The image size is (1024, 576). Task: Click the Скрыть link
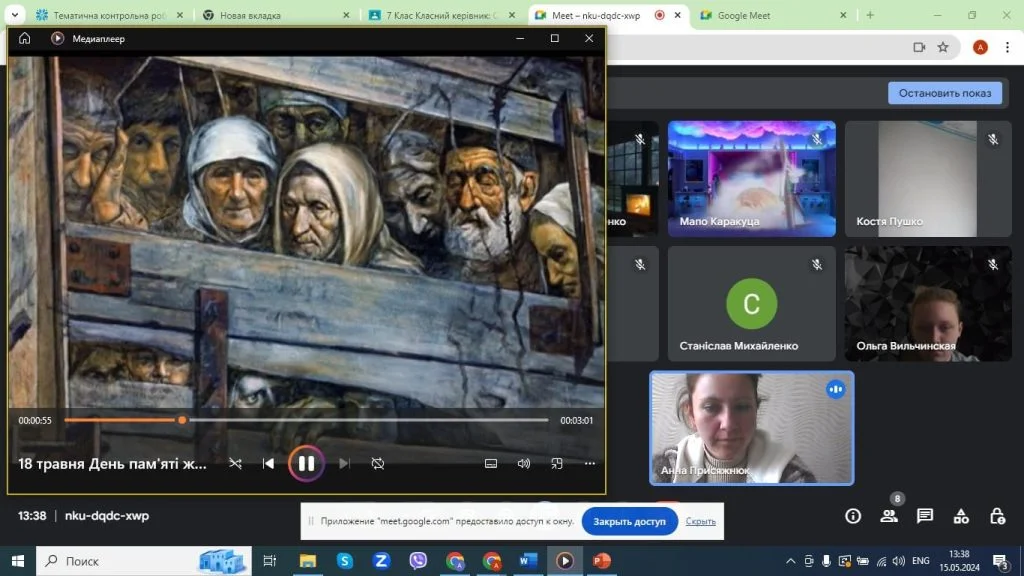click(x=701, y=521)
